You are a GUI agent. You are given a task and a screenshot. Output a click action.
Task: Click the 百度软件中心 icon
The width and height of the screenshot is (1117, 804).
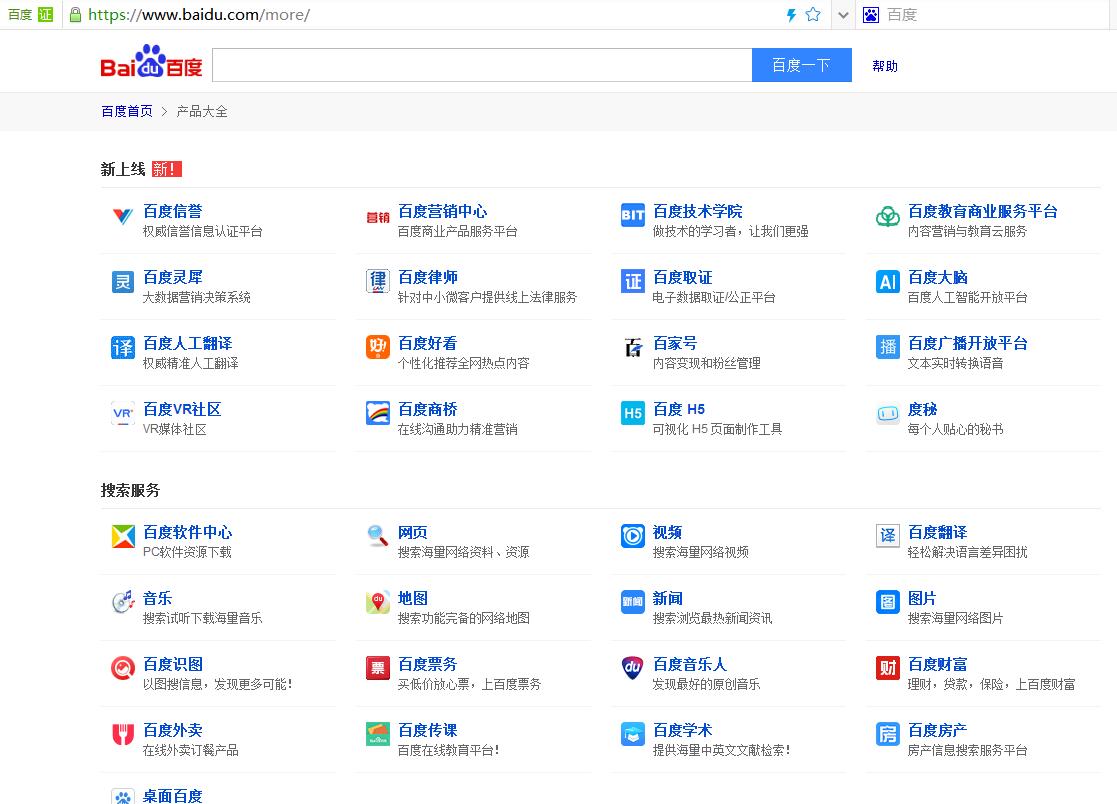click(x=123, y=537)
